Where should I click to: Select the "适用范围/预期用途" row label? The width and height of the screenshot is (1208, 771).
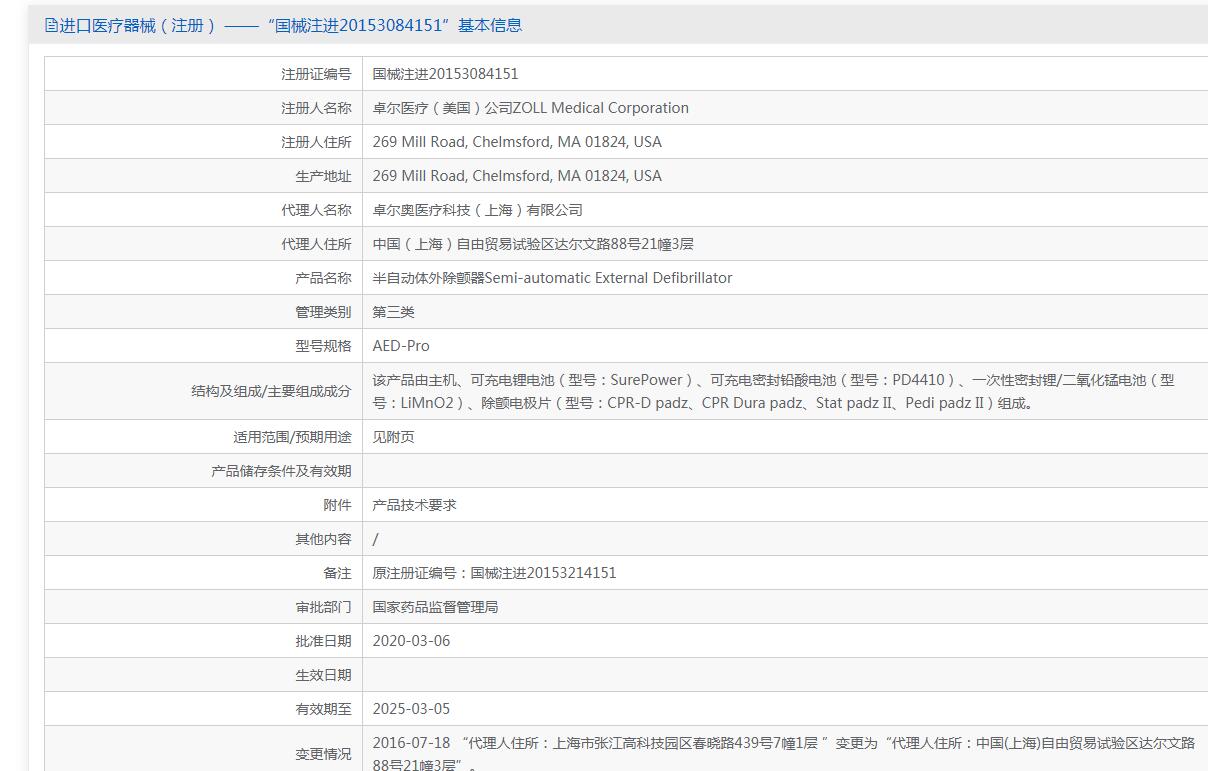pyautogui.click(x=292, y=437)
